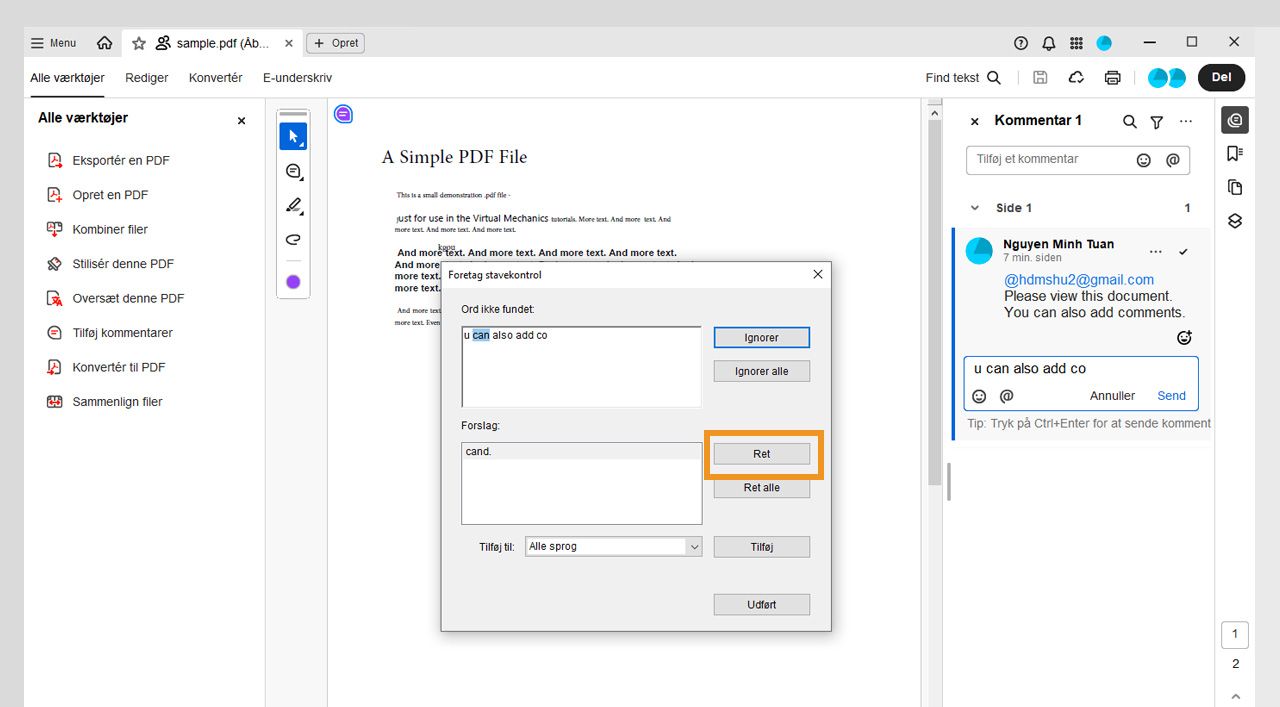Open the Menu hamburger button

point(53,43)
